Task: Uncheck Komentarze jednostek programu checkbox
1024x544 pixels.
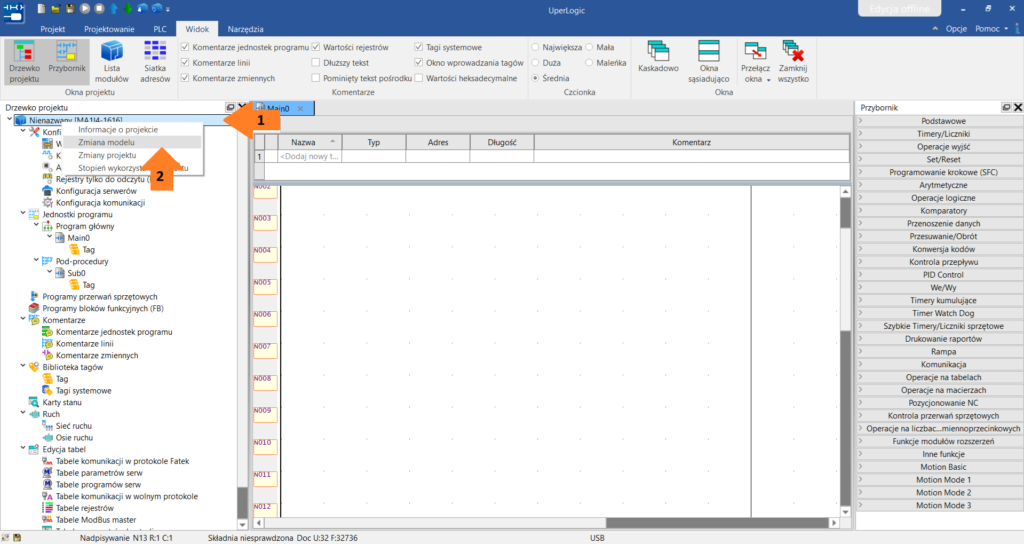Action: 185,47
